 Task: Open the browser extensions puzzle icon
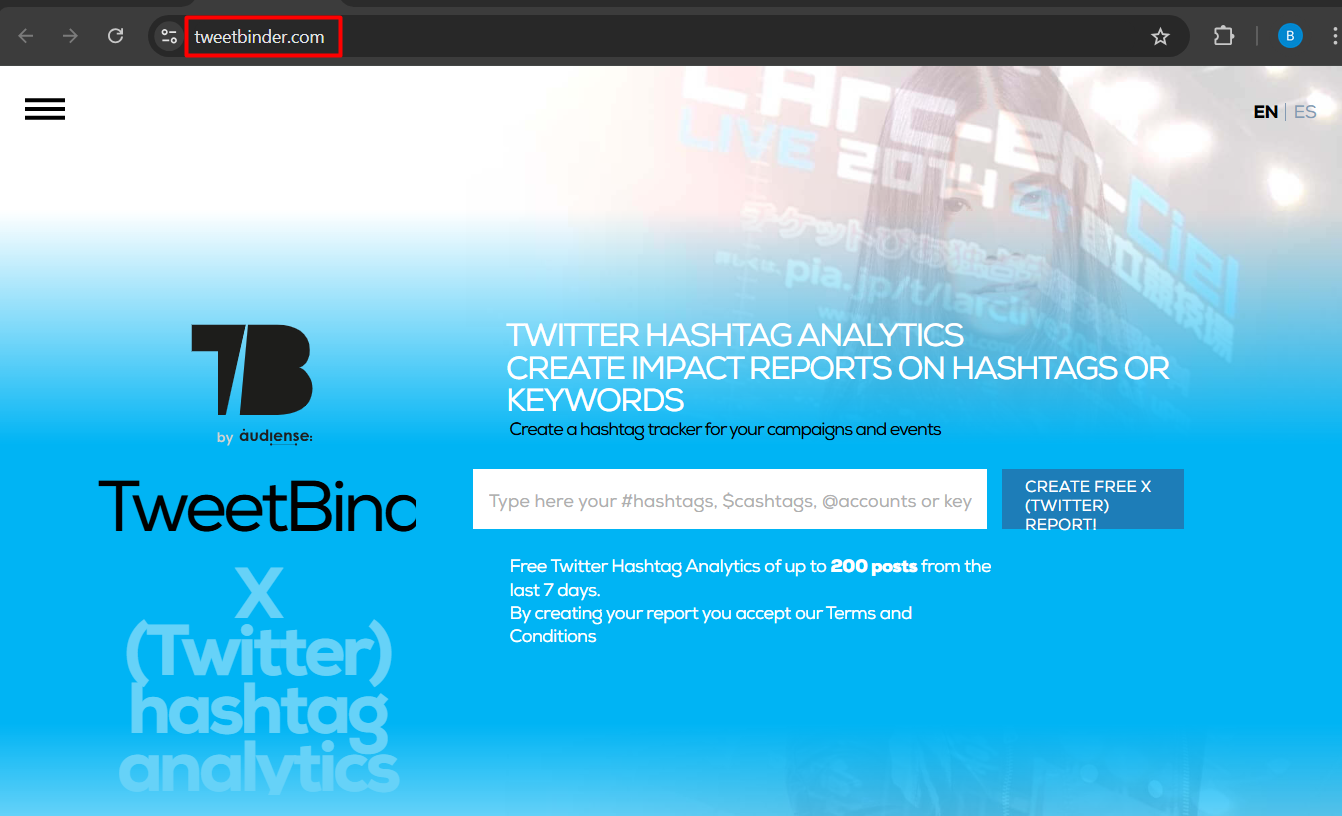click(1223, 35)
